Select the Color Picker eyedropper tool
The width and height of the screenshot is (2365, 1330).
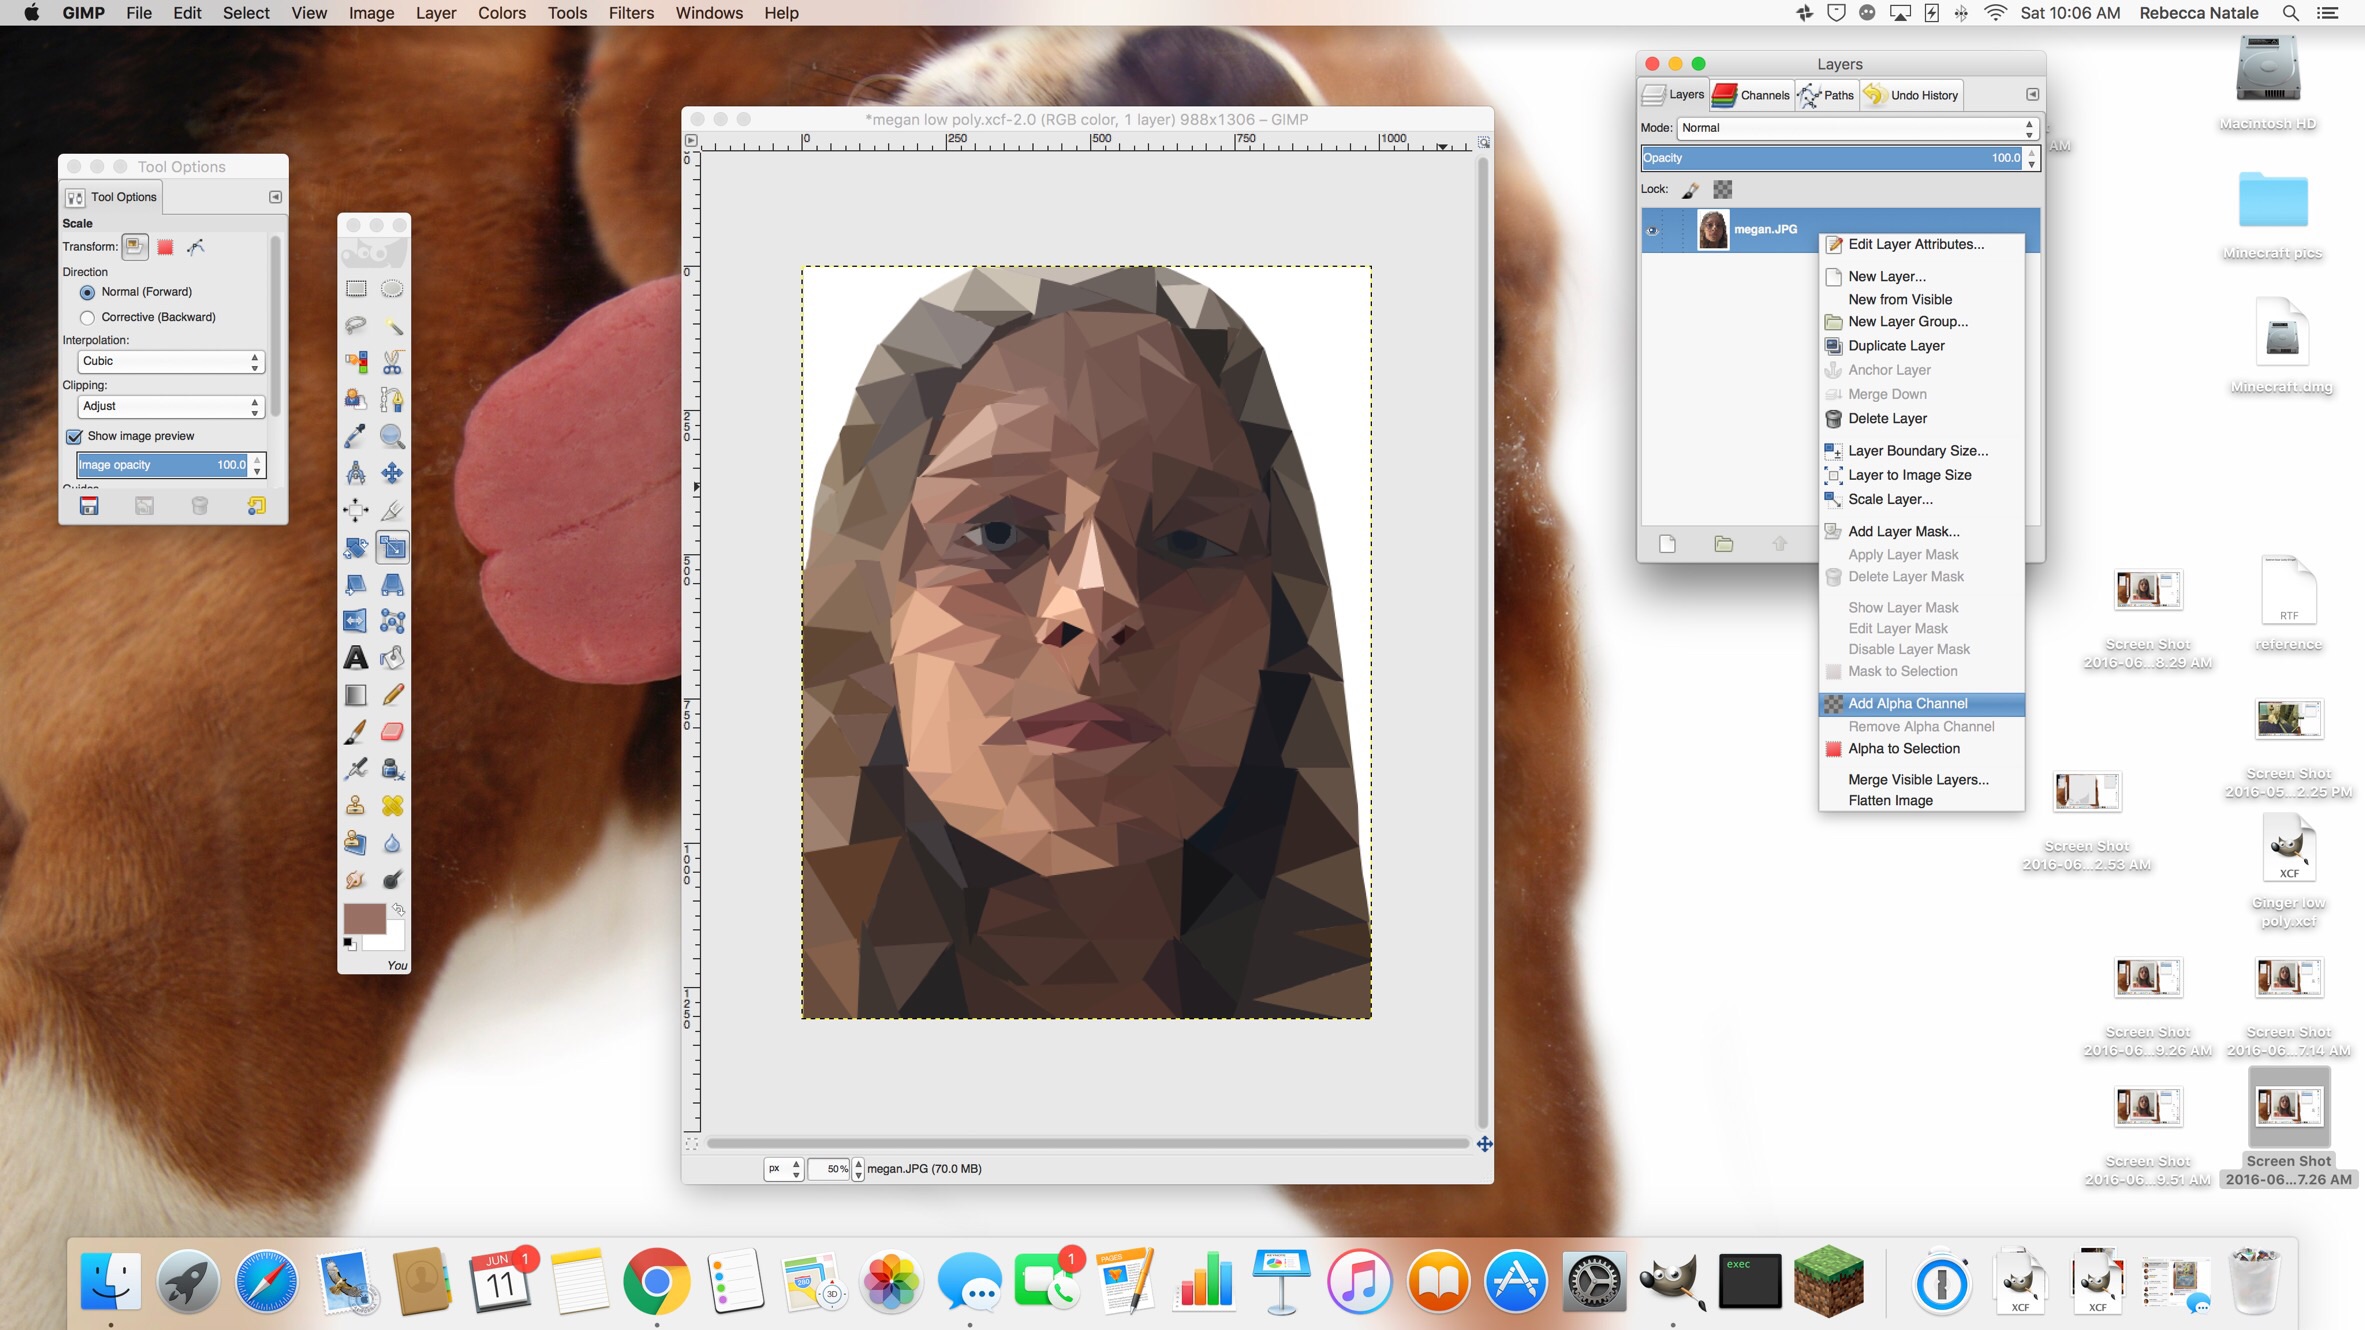(x=356, y=436)
